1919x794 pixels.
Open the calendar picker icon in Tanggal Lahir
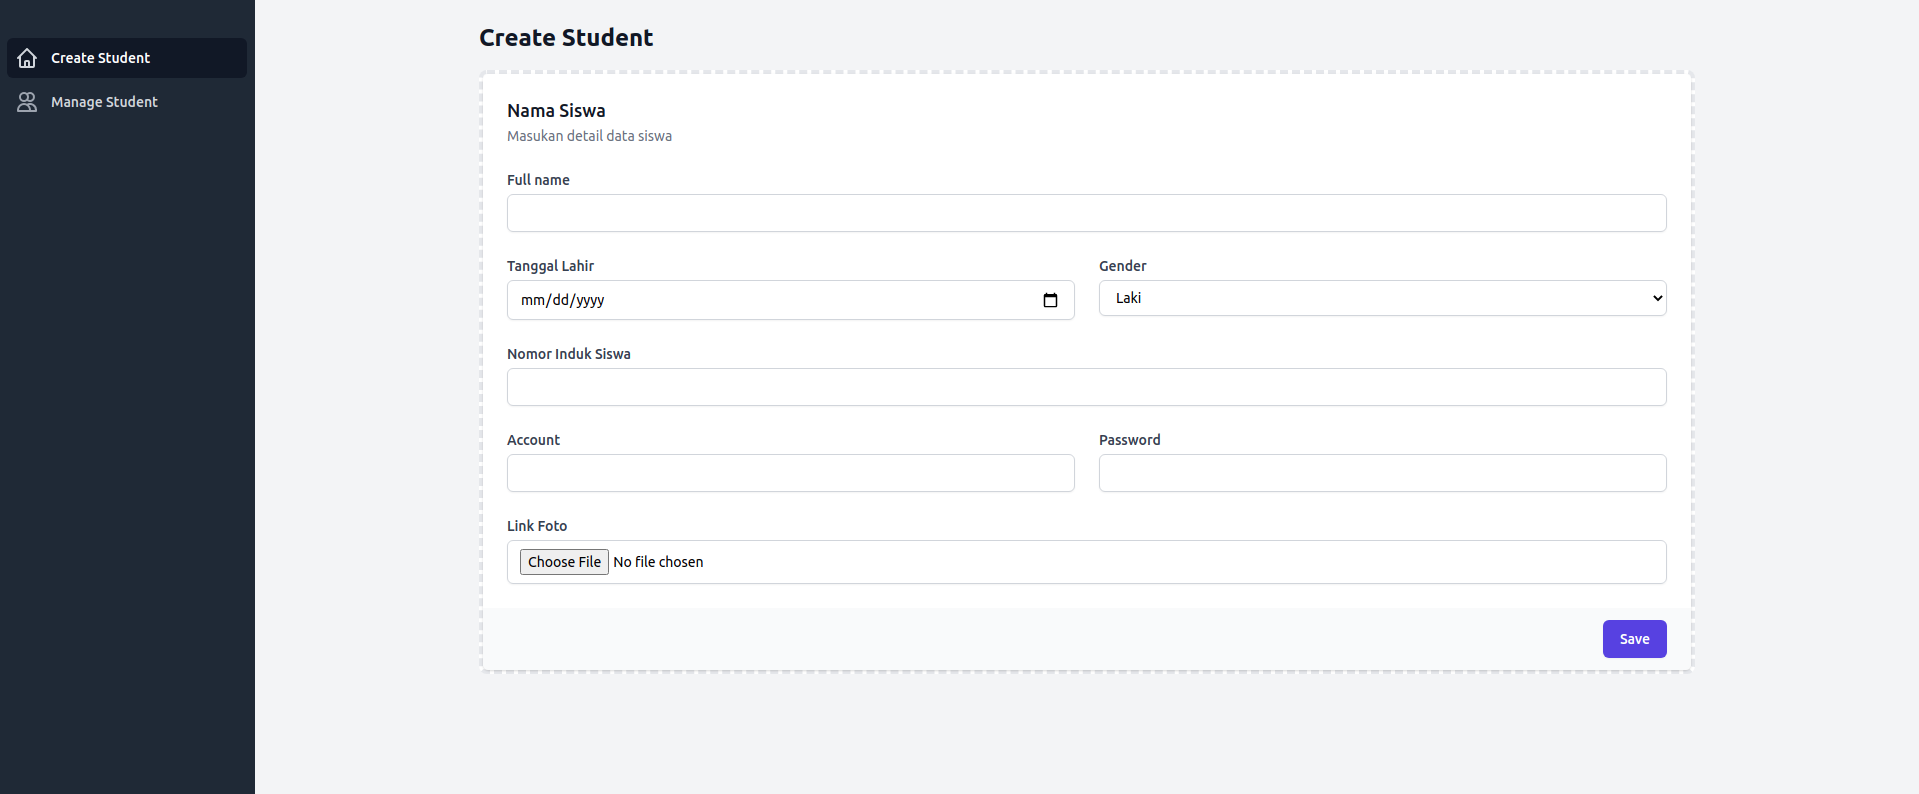click(x=1050, y=300)
